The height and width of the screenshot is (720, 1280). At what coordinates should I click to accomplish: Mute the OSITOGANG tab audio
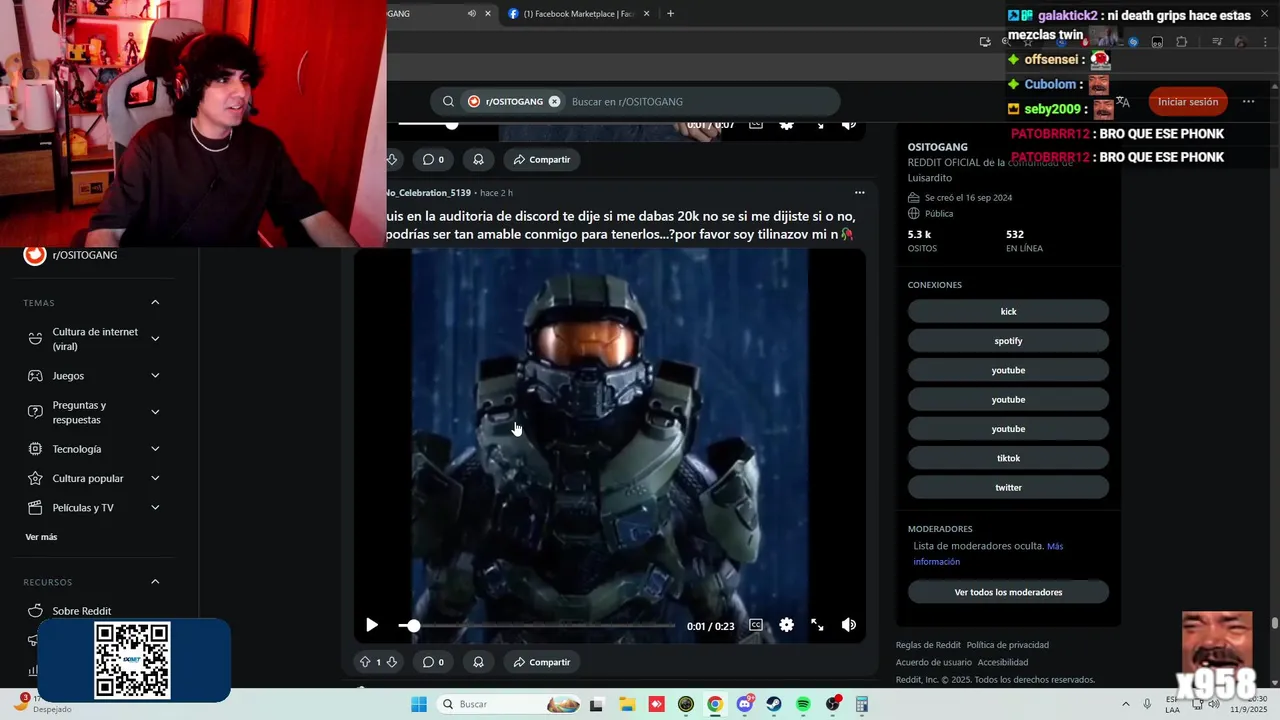471,13
